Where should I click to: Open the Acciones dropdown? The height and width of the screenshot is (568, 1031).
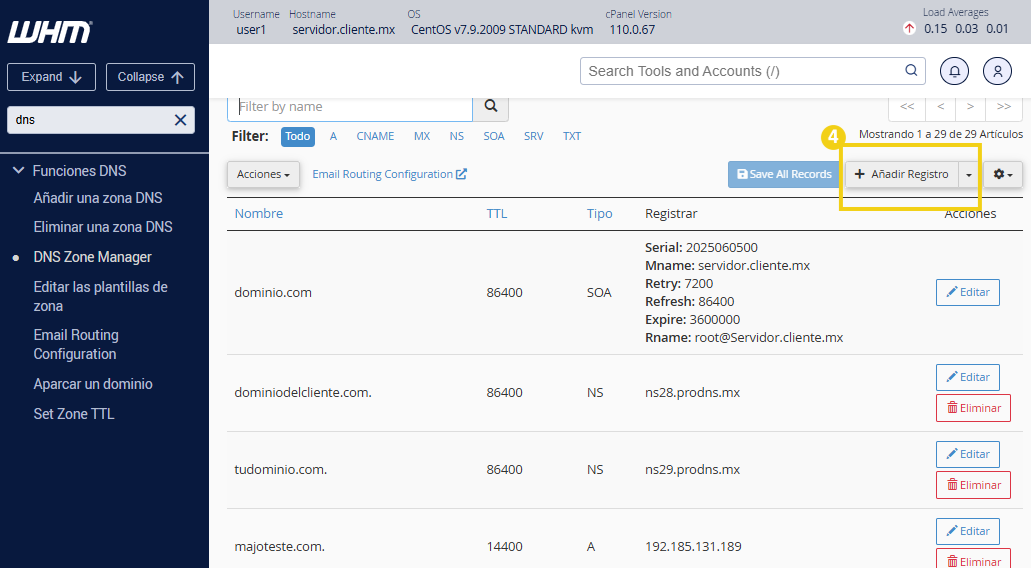(263, 174)
